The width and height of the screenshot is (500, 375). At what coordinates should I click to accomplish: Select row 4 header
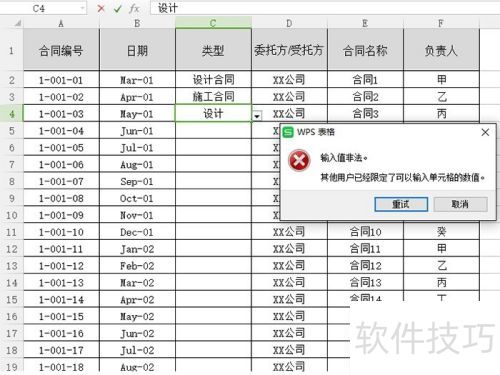pos(11,114)
